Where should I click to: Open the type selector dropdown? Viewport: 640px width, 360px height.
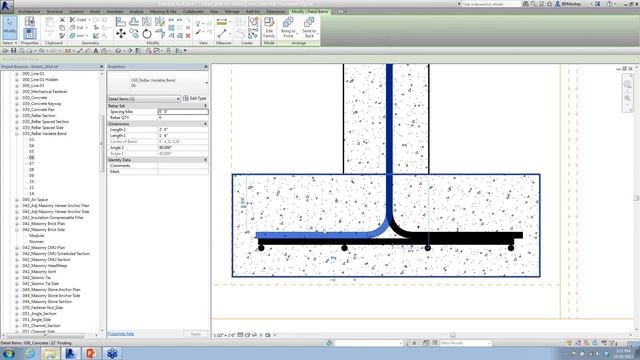click(x=206, y=83)
